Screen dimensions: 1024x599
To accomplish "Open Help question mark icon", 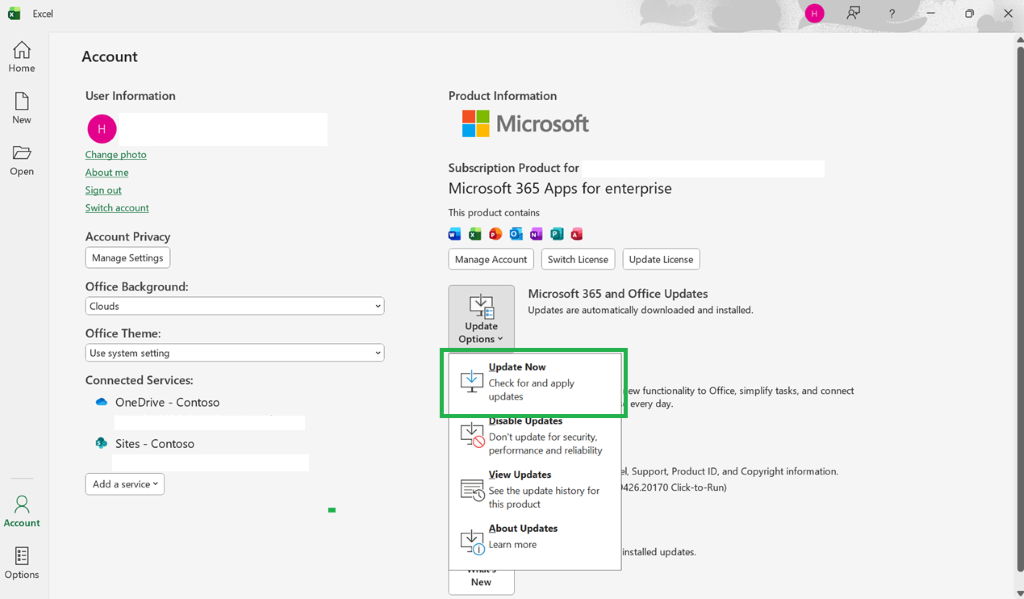I will click(891, 13).
